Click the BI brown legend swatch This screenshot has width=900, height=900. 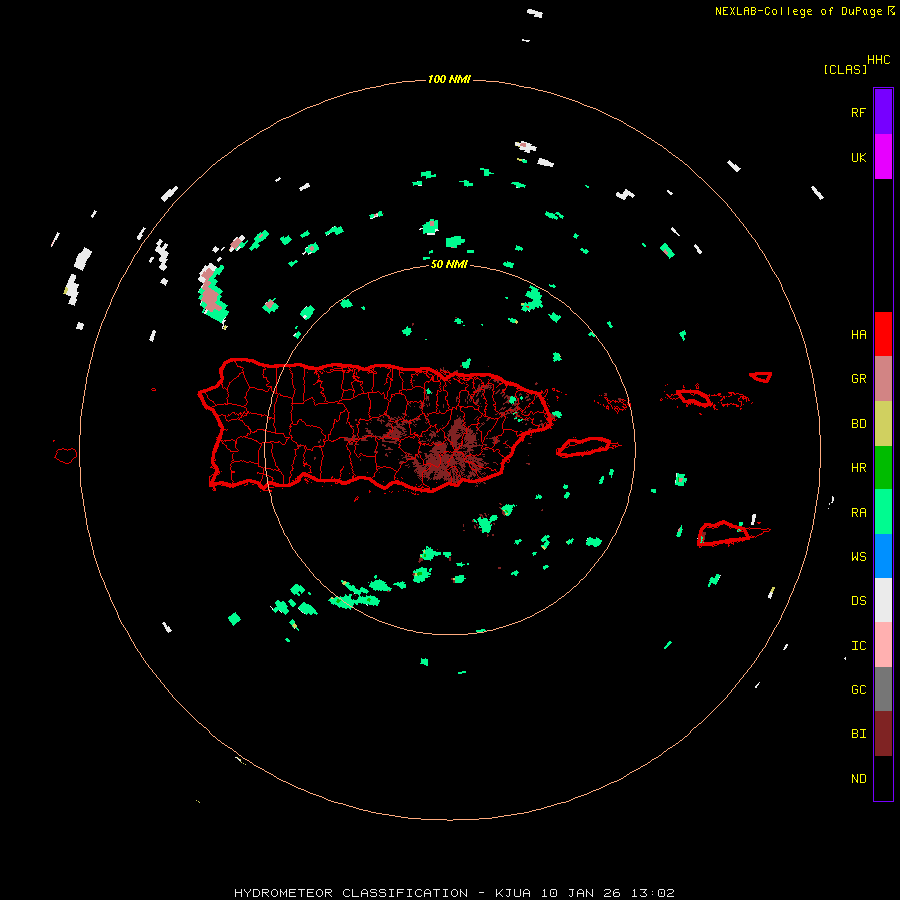point(883,734)
